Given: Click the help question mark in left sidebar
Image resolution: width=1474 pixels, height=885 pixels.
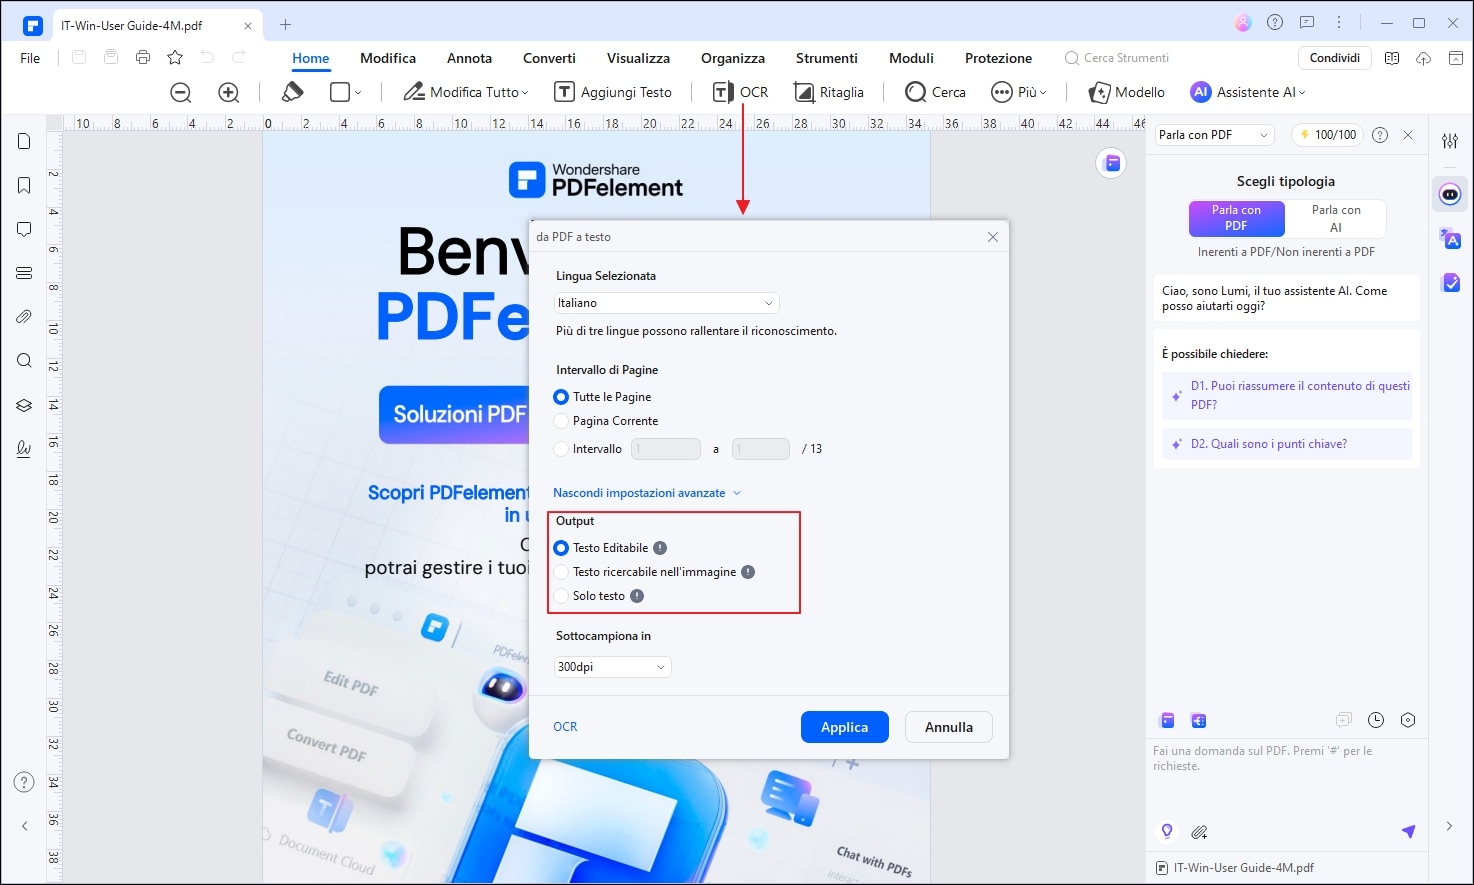Looking at the screenshot, I should 24,782.
